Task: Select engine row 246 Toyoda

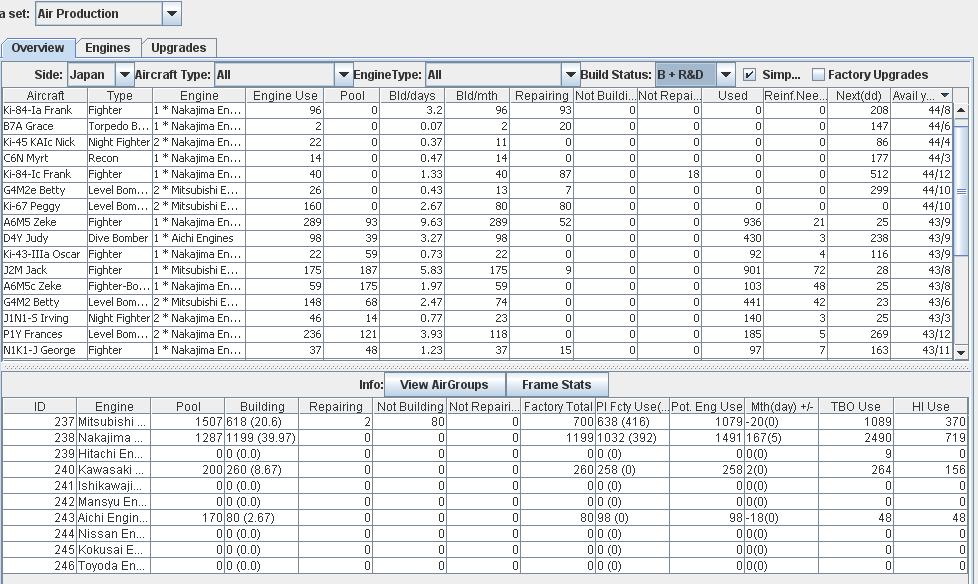Action: tap(485, 566)
